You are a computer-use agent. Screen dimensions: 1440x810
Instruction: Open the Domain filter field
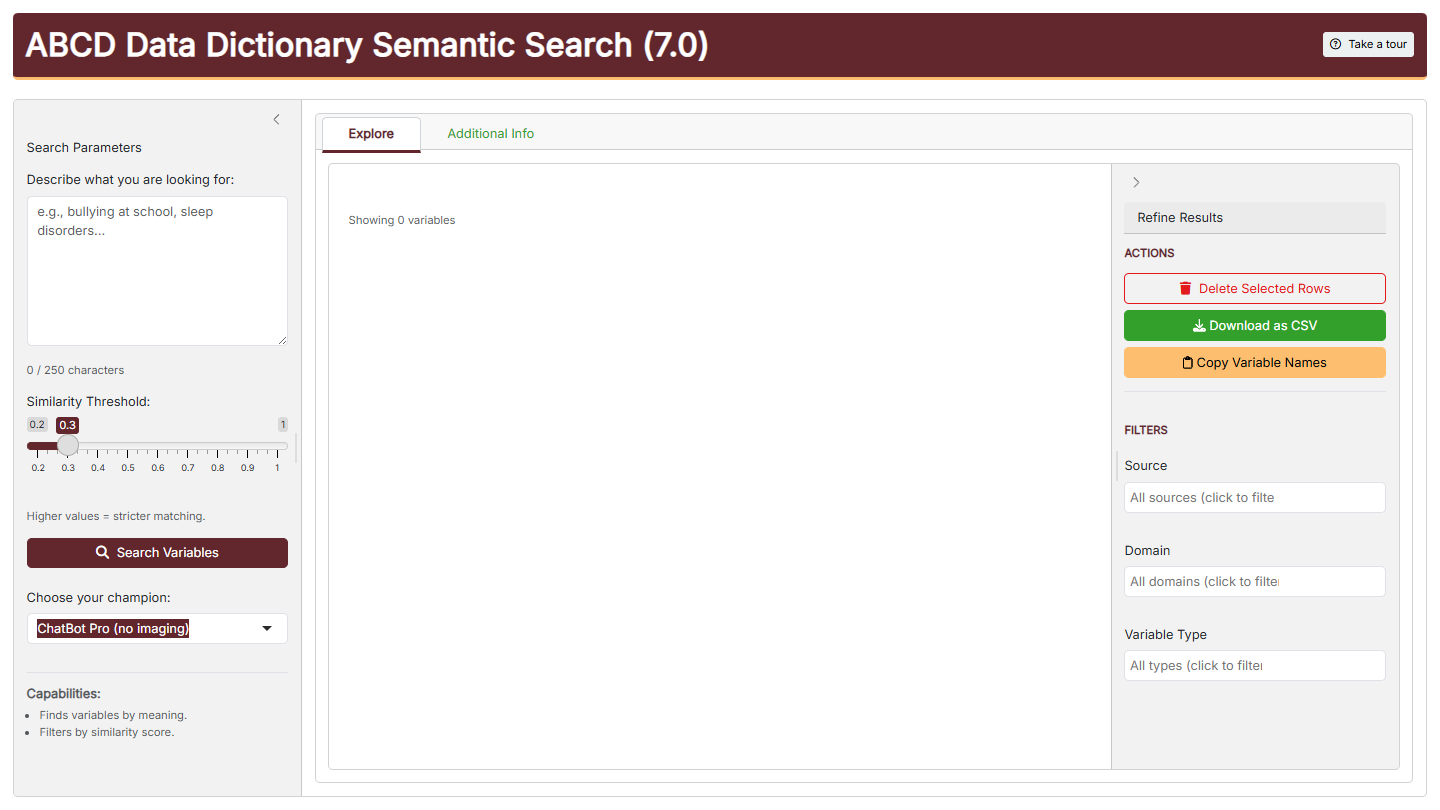[1255, 582]
